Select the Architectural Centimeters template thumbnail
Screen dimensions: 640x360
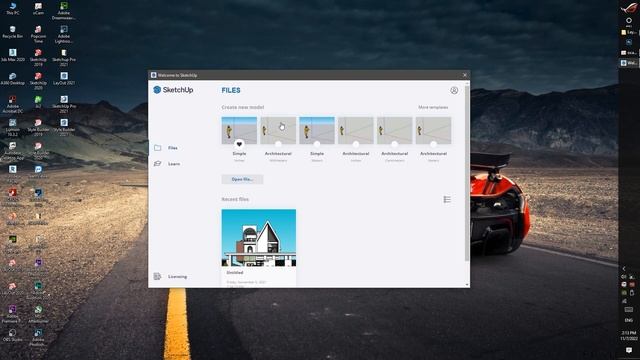point(394,130)
